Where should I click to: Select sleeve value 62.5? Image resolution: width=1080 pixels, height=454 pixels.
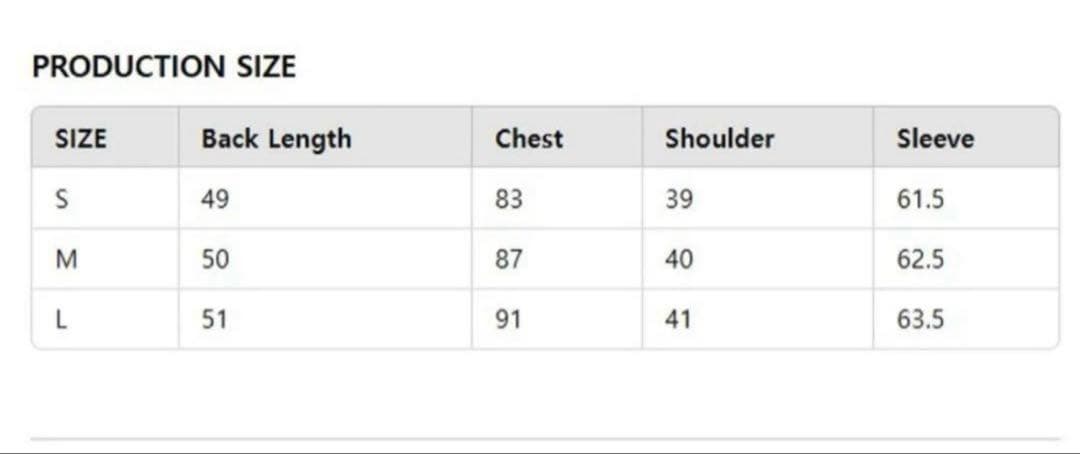pos(920,260)
